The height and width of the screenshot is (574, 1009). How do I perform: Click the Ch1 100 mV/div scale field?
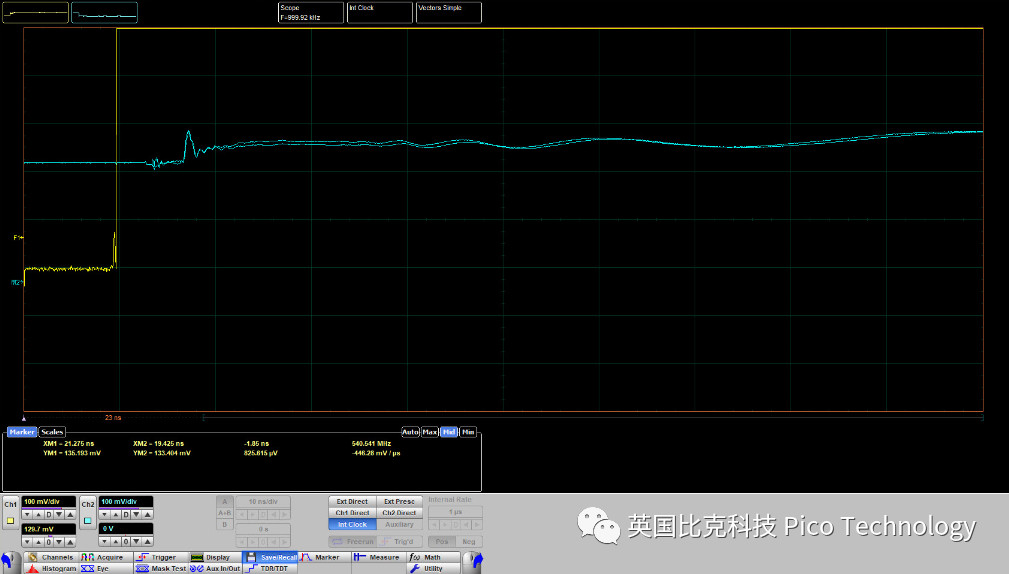pos(48,501)
